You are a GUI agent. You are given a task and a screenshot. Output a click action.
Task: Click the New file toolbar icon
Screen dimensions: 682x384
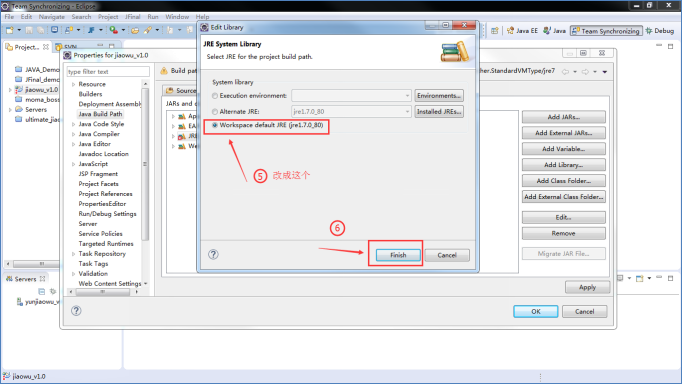pos(10,30)
